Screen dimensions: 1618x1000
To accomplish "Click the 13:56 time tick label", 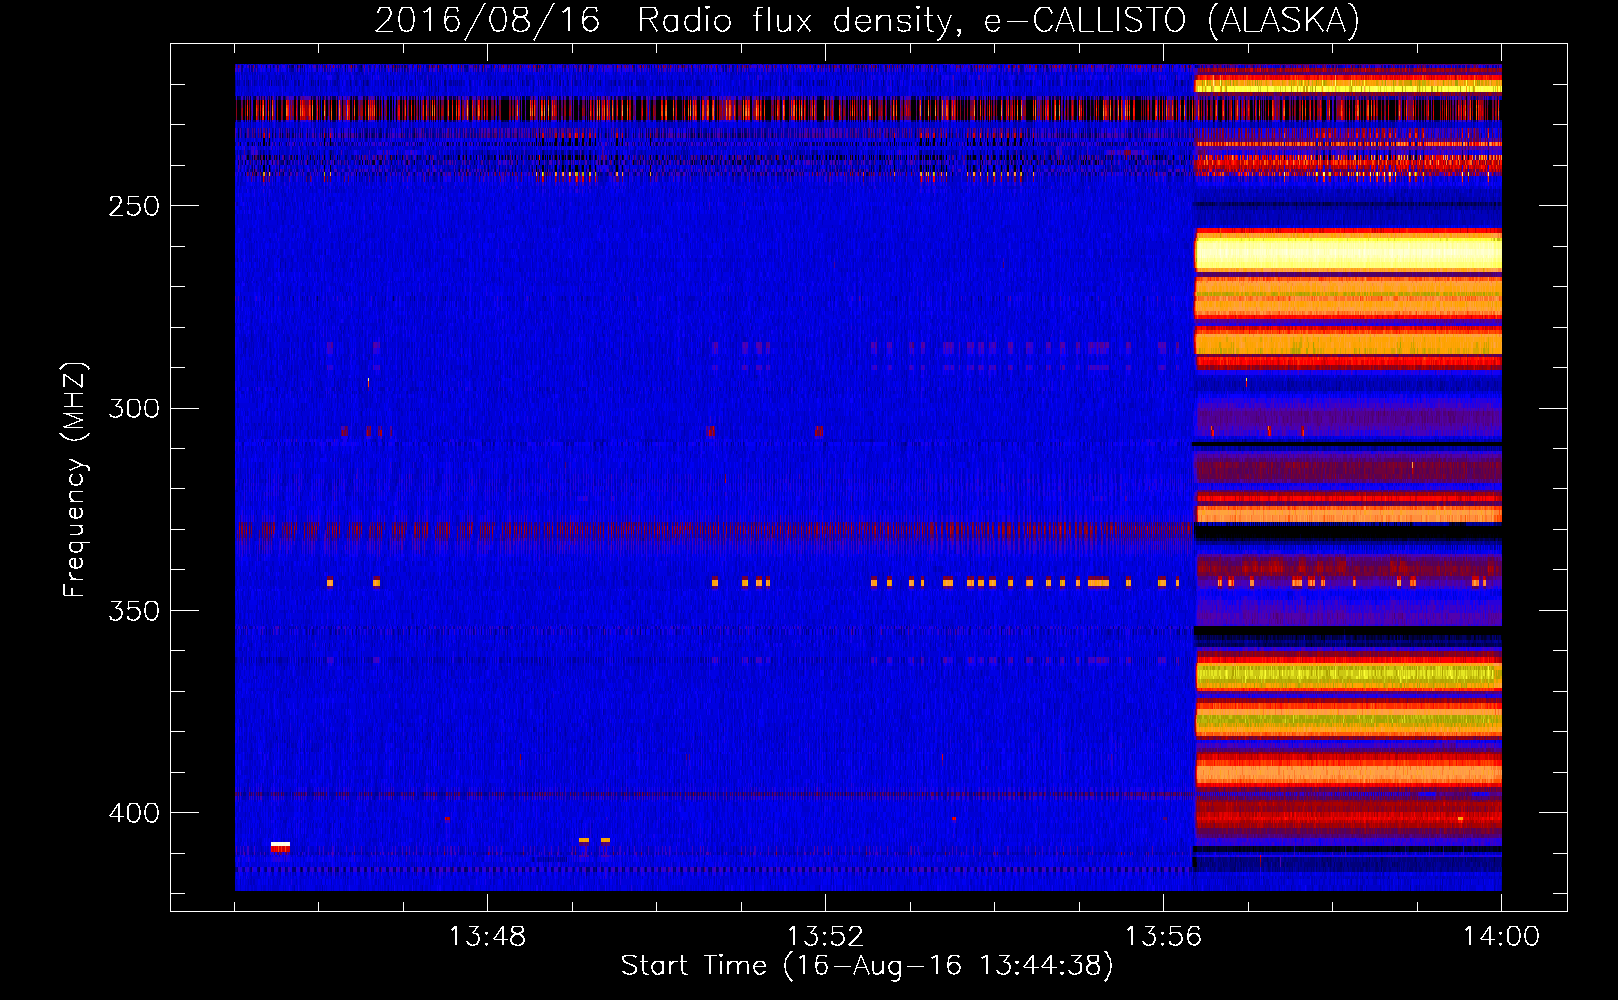I will pos(1163,937).
